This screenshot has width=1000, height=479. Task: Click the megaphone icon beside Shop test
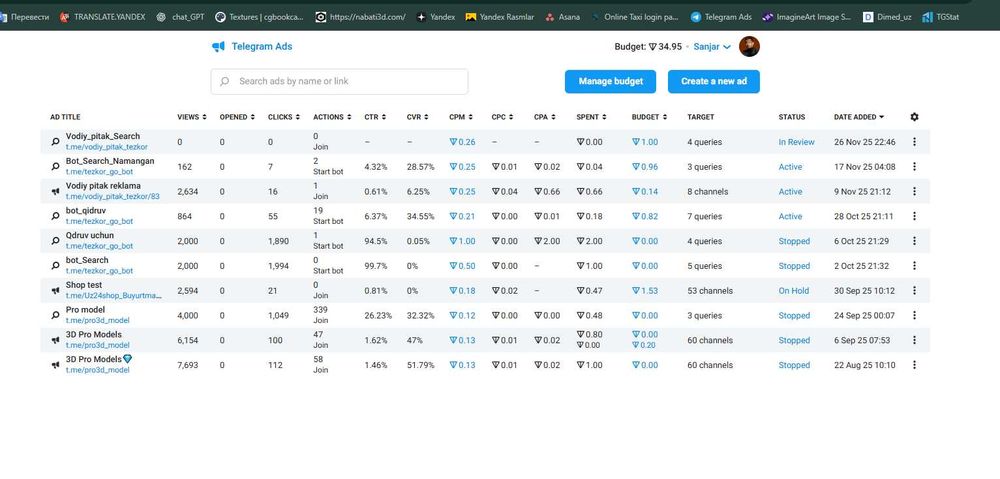55,290
